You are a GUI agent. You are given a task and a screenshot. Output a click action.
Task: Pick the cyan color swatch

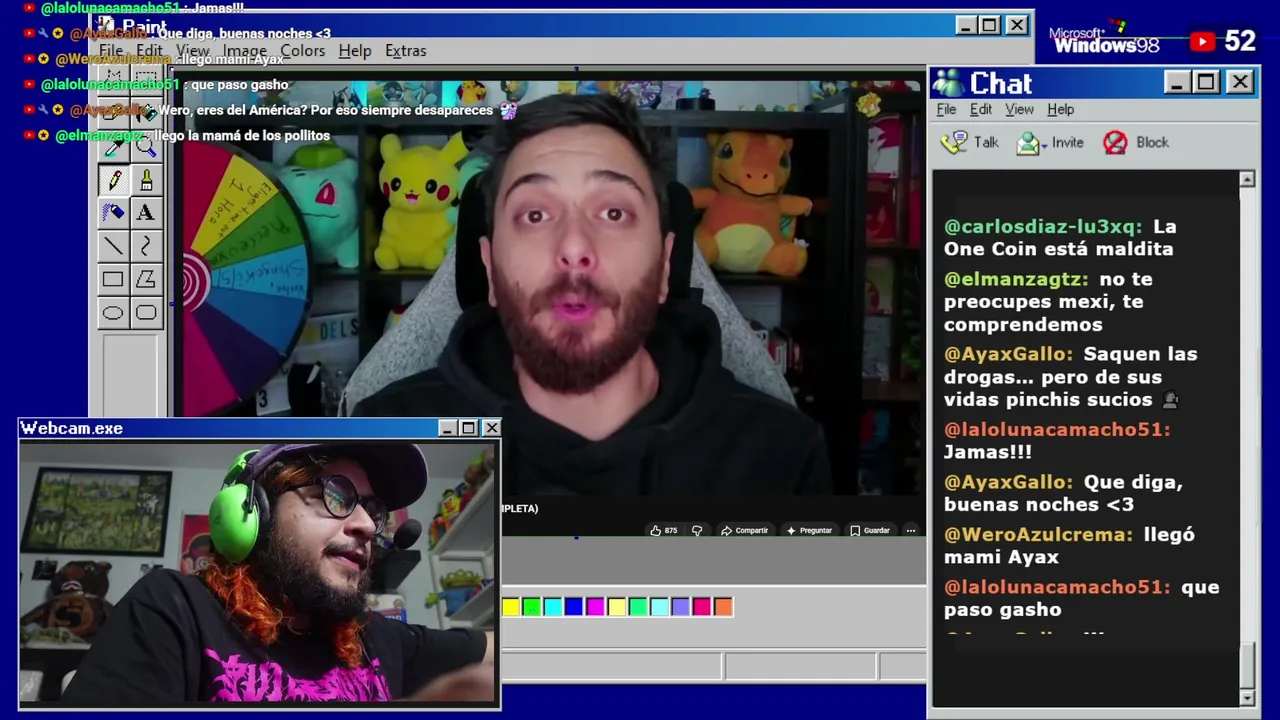[x=553, y=606]
